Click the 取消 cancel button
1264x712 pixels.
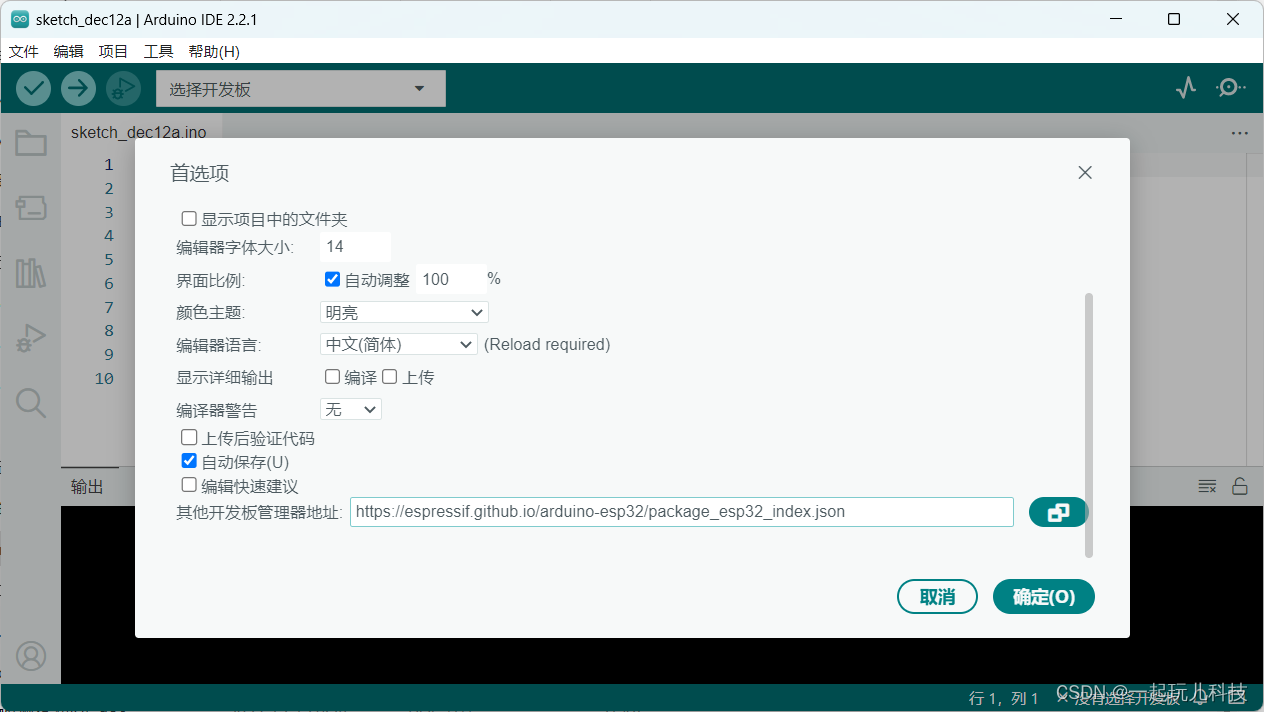(937, 597)
